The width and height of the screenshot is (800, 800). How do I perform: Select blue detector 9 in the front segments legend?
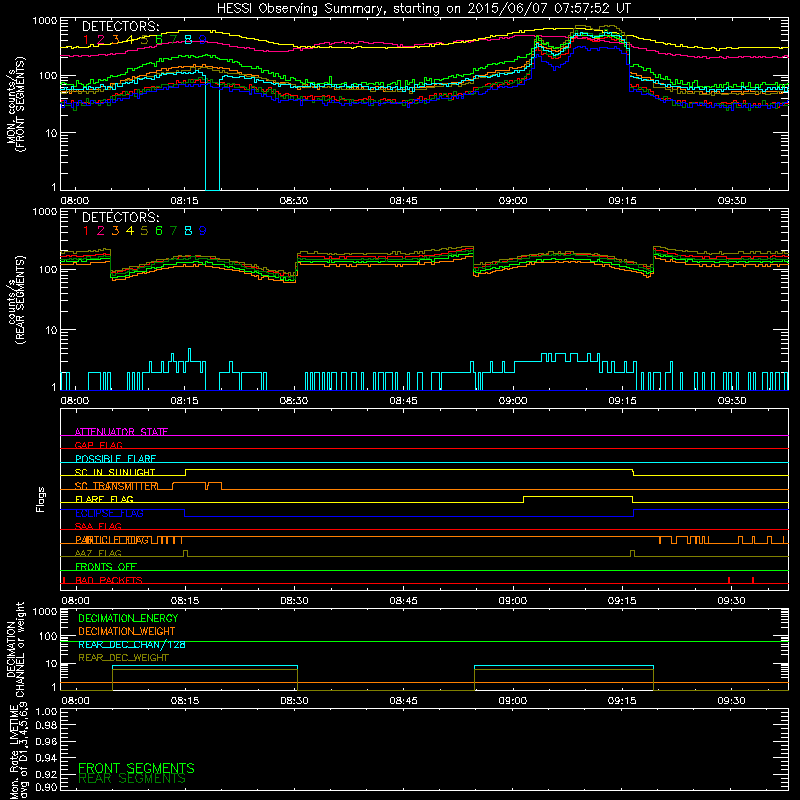pos(203,39)
